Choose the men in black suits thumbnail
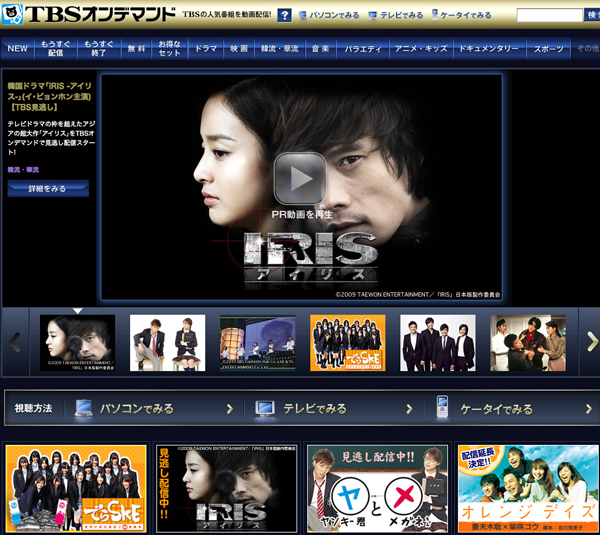Screen dimensions: 600x535 click(437, 343)
